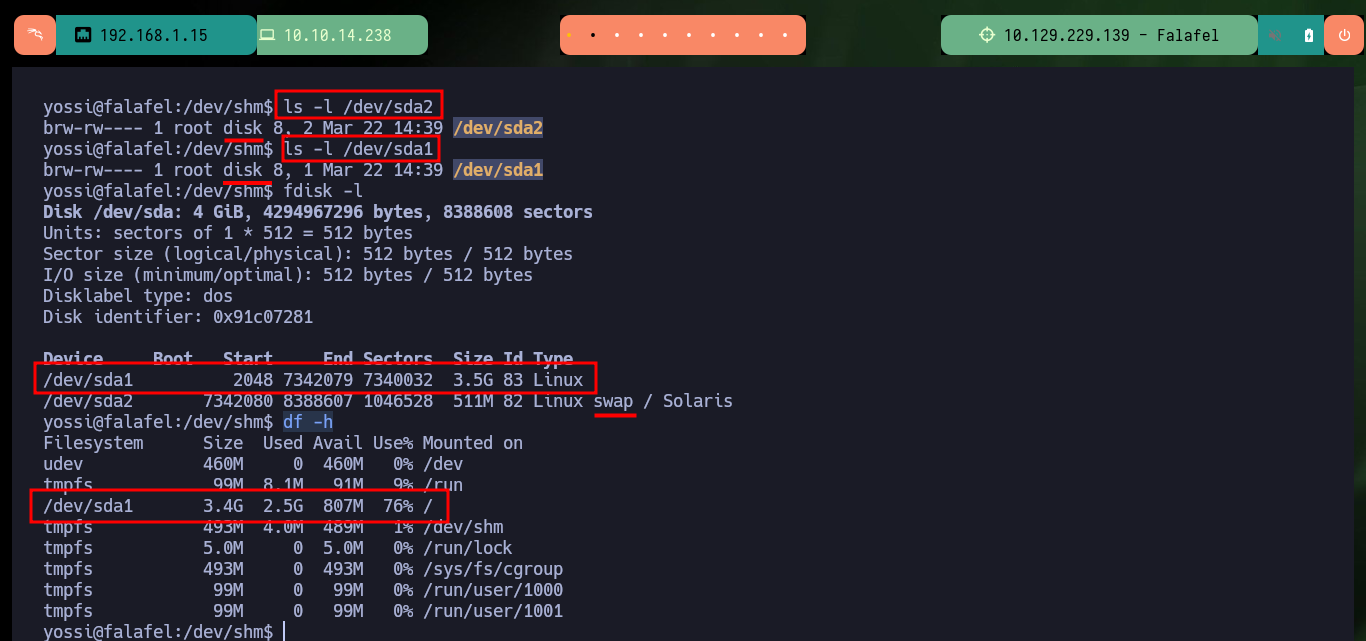Screen dimensions: 1366x641
Task: Click the 192.168.1.15 local IP label
Action: [154, 35]
